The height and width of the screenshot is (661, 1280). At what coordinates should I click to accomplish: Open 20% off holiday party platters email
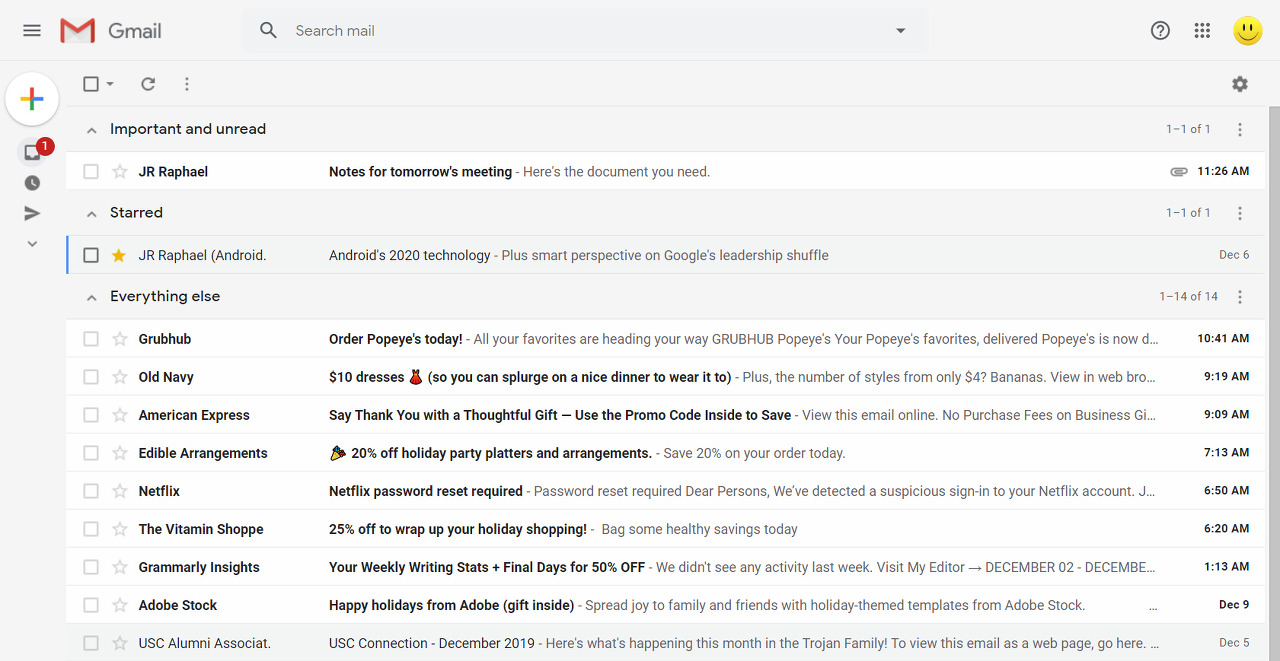pos(665,453)
